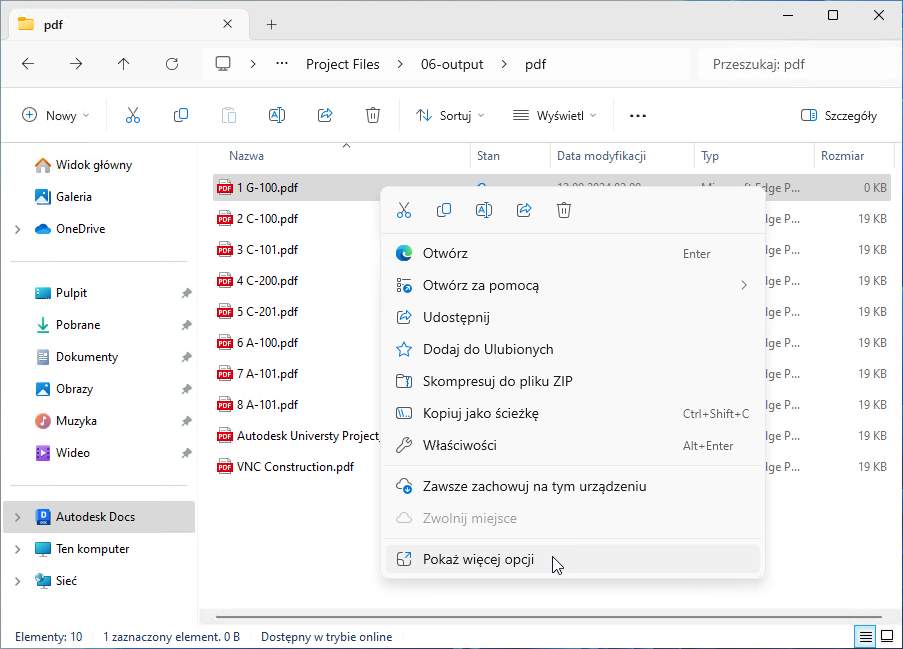Image resolution: width=903 pixels, height=649 pixels.
Task: Click the Copy icon in the context menu
Action: tap(444, 210)
